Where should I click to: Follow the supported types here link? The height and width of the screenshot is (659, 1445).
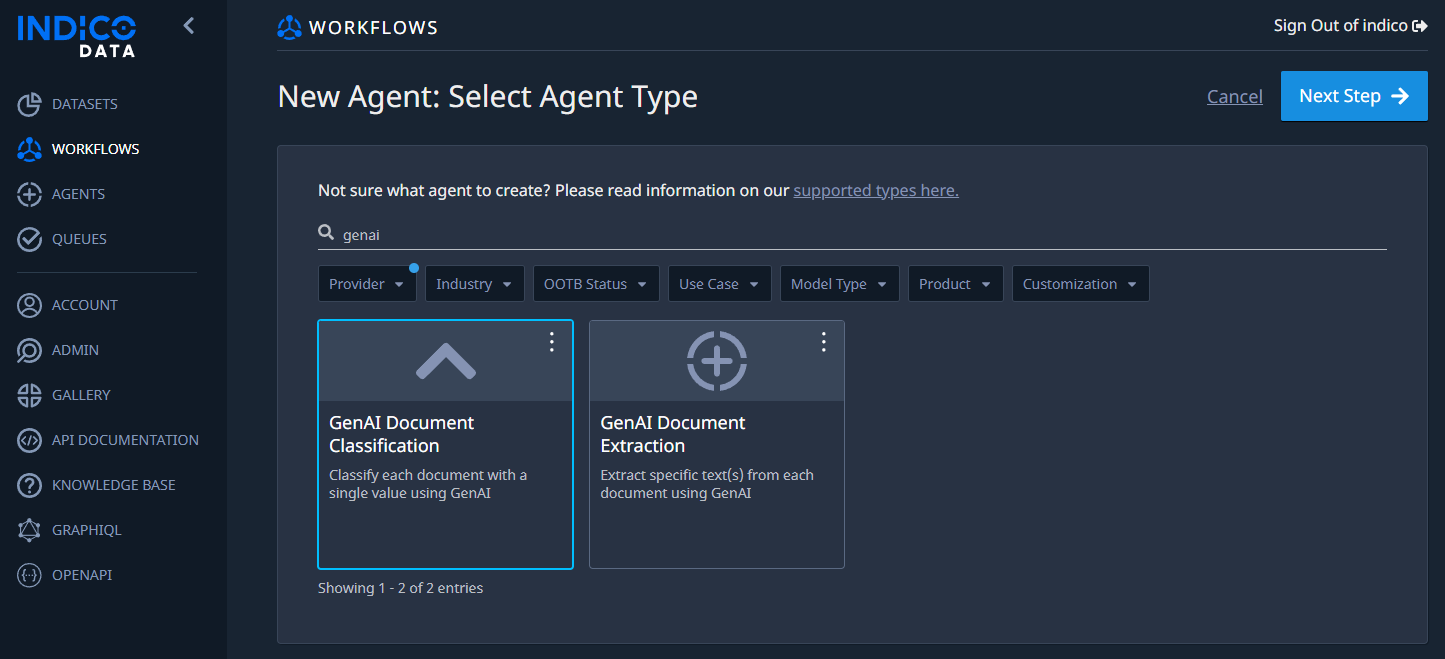pyautogui.click(x=876, y=190)
